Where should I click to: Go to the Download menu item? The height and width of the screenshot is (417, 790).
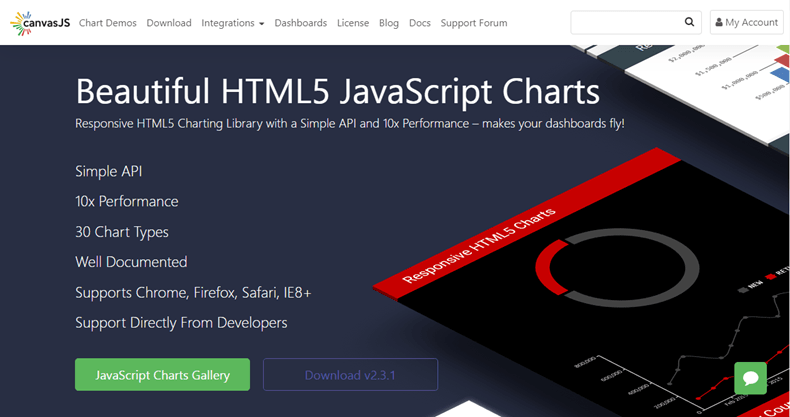(x=168, y=23)
